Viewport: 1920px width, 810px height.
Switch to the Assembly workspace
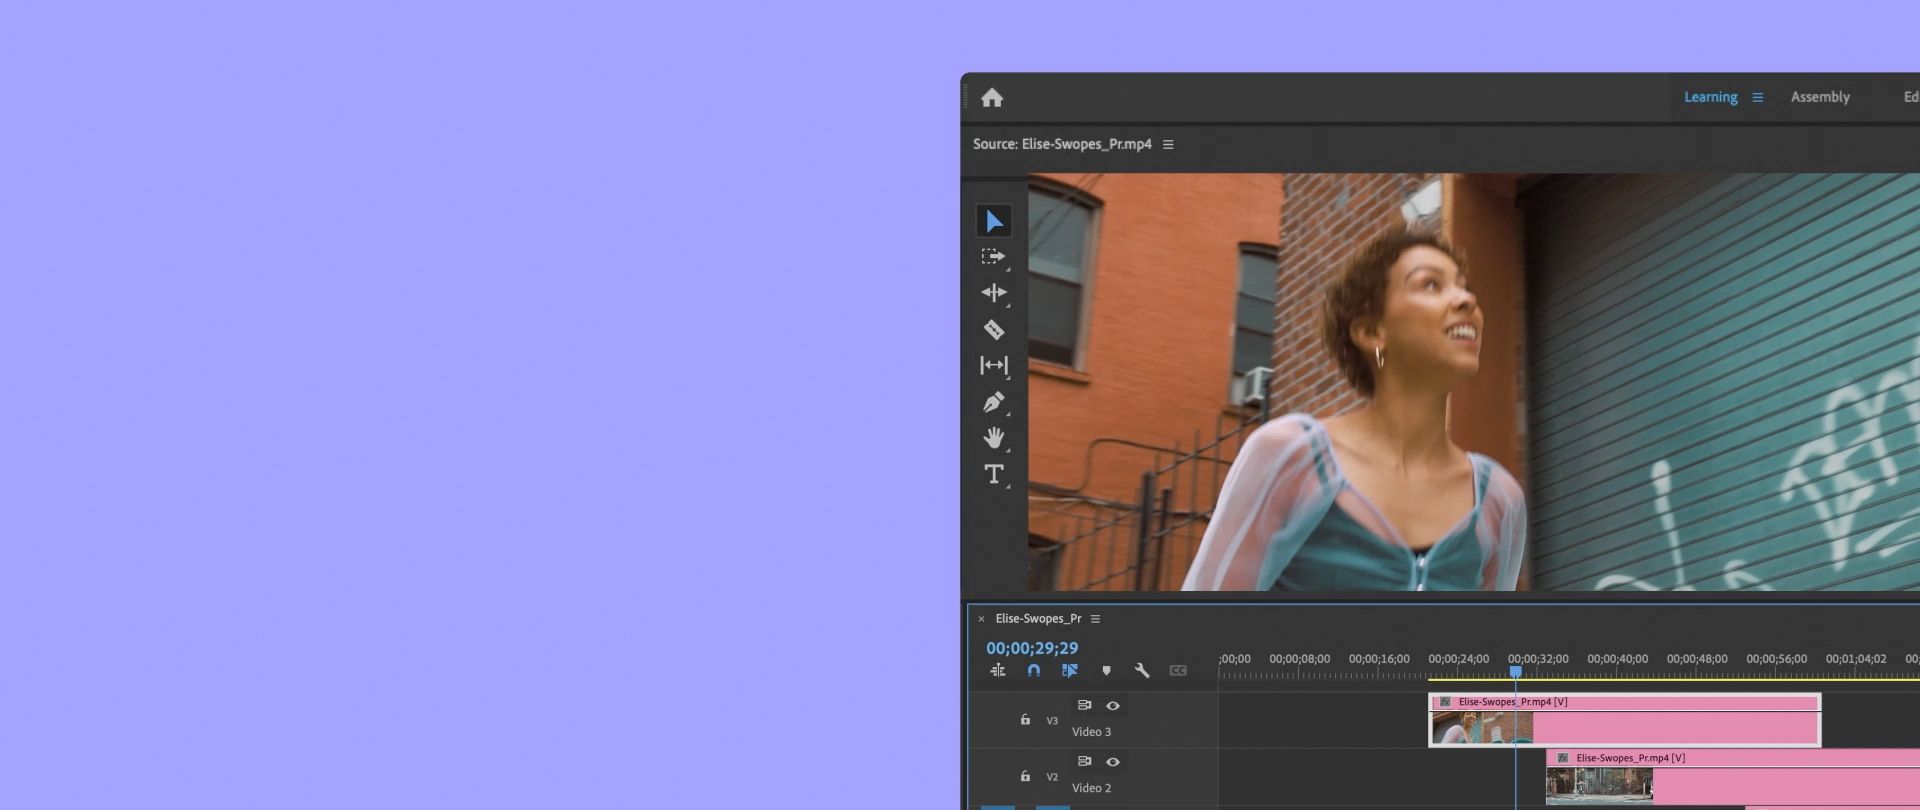tap(1819, 97)
